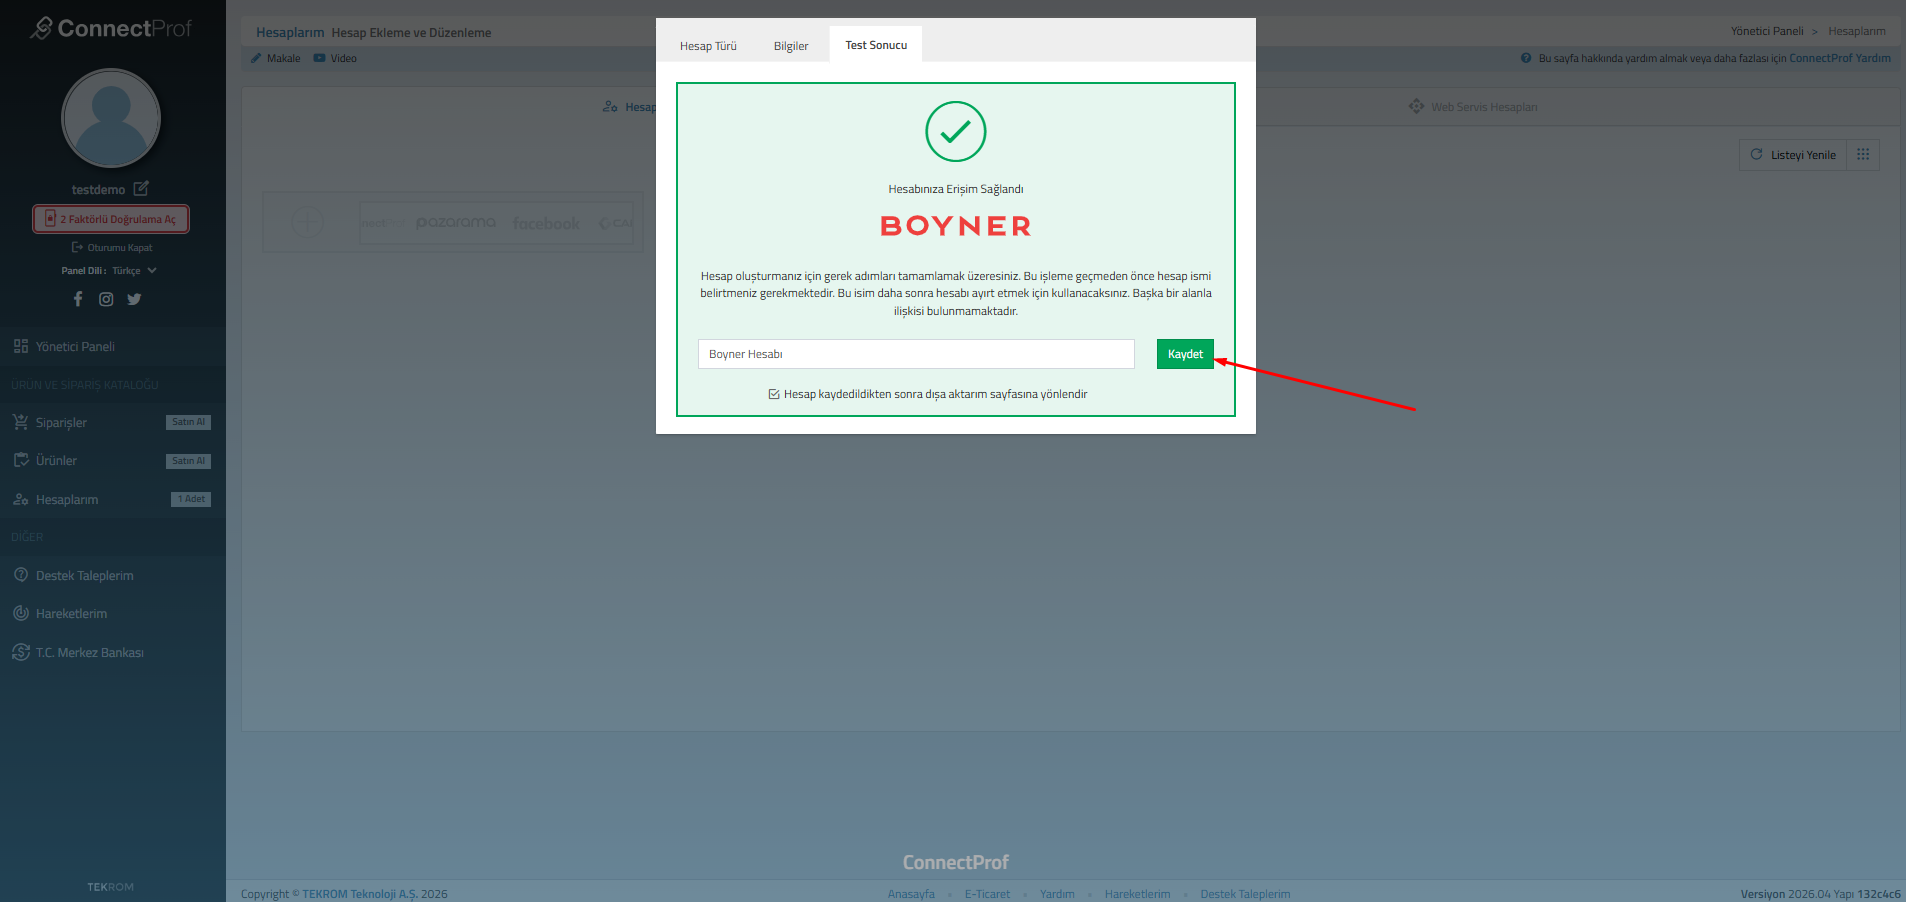Click Hesaplarım in the breadcrumb
This screenshot has width=1906, height=902.
point(1857,31)
